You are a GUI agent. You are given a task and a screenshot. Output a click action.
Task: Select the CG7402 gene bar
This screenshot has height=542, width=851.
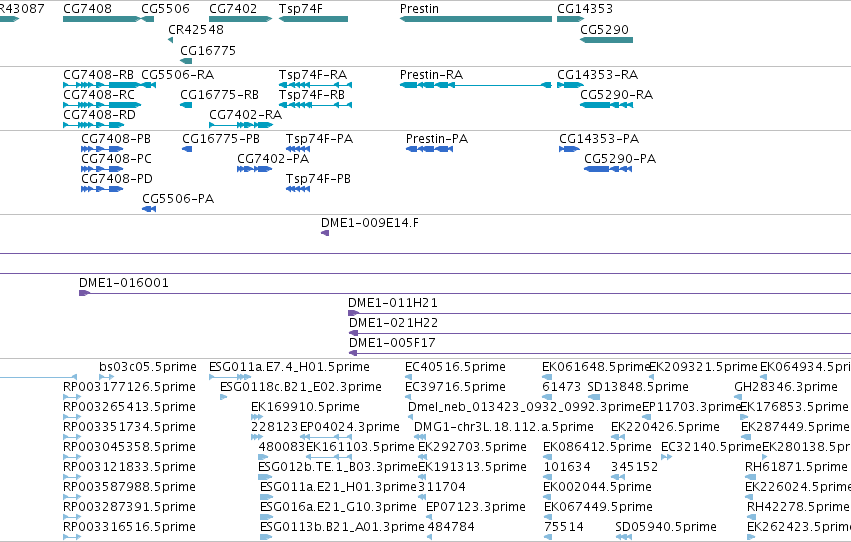tap(240, 19)
